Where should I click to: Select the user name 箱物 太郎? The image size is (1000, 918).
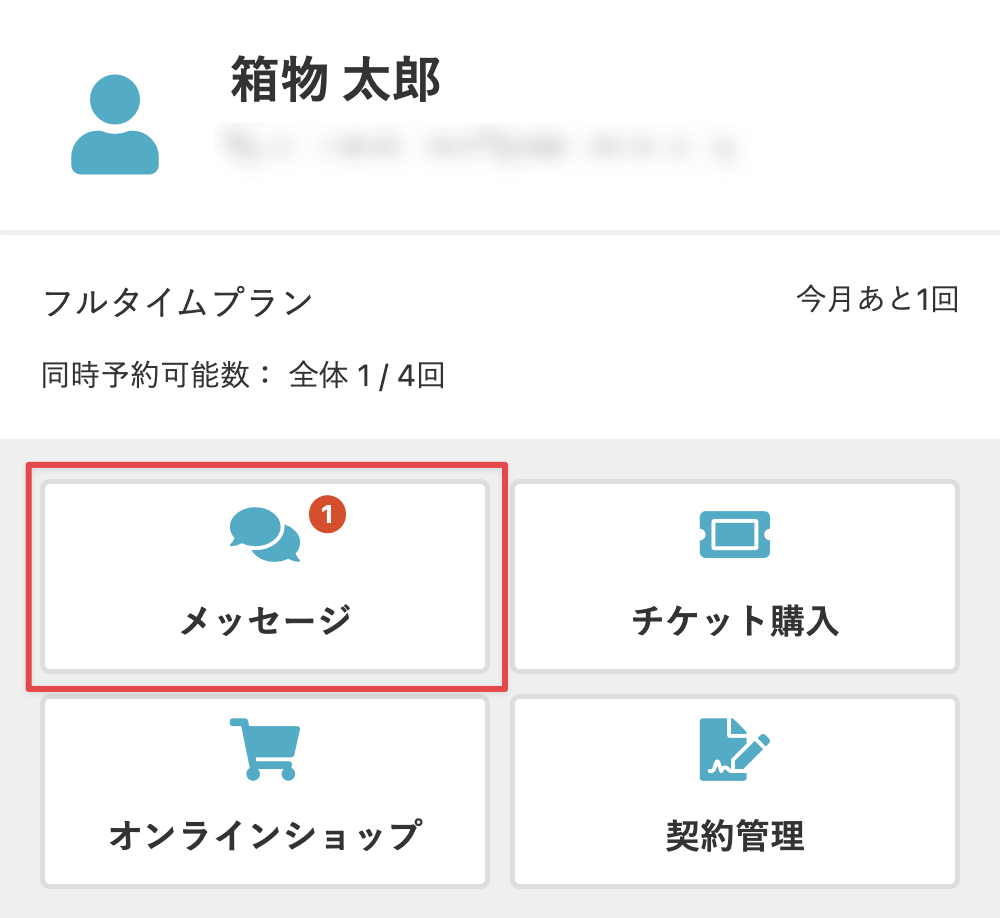click(336, 79)
